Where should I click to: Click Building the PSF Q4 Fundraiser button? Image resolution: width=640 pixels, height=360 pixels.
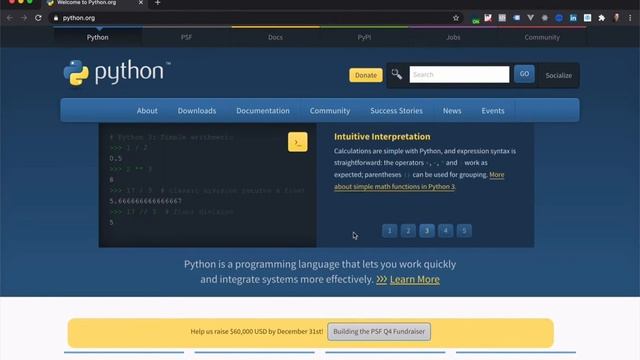click(379, 331)
